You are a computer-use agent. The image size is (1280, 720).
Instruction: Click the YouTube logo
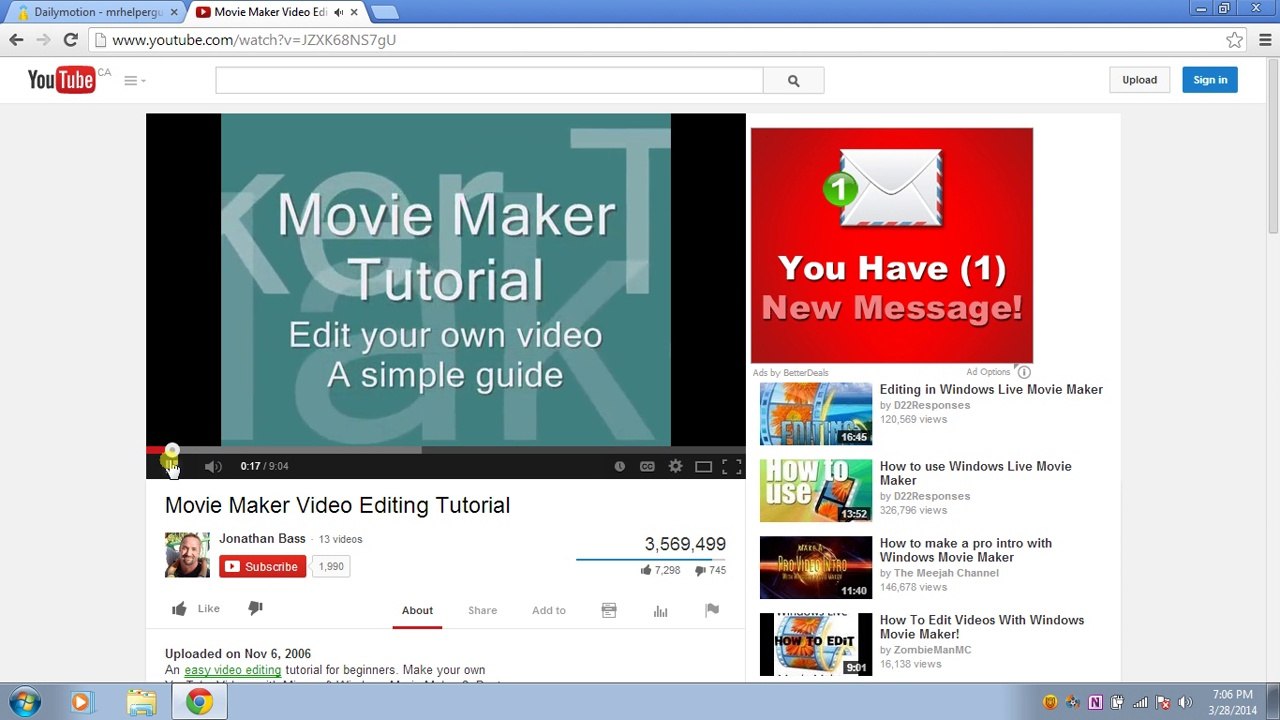tap(62, 80)
